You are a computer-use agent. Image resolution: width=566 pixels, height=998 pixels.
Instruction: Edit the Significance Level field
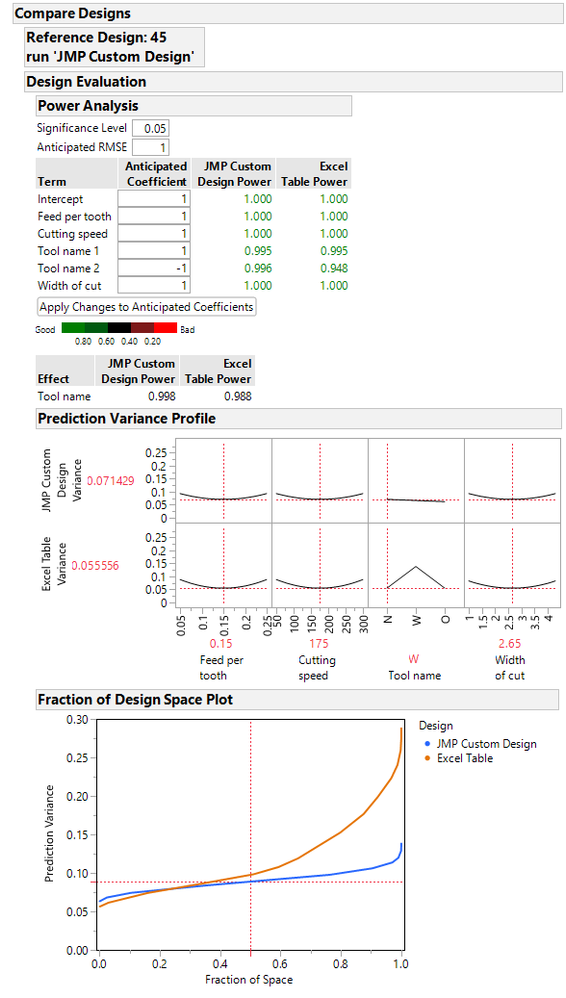(150, 128)
